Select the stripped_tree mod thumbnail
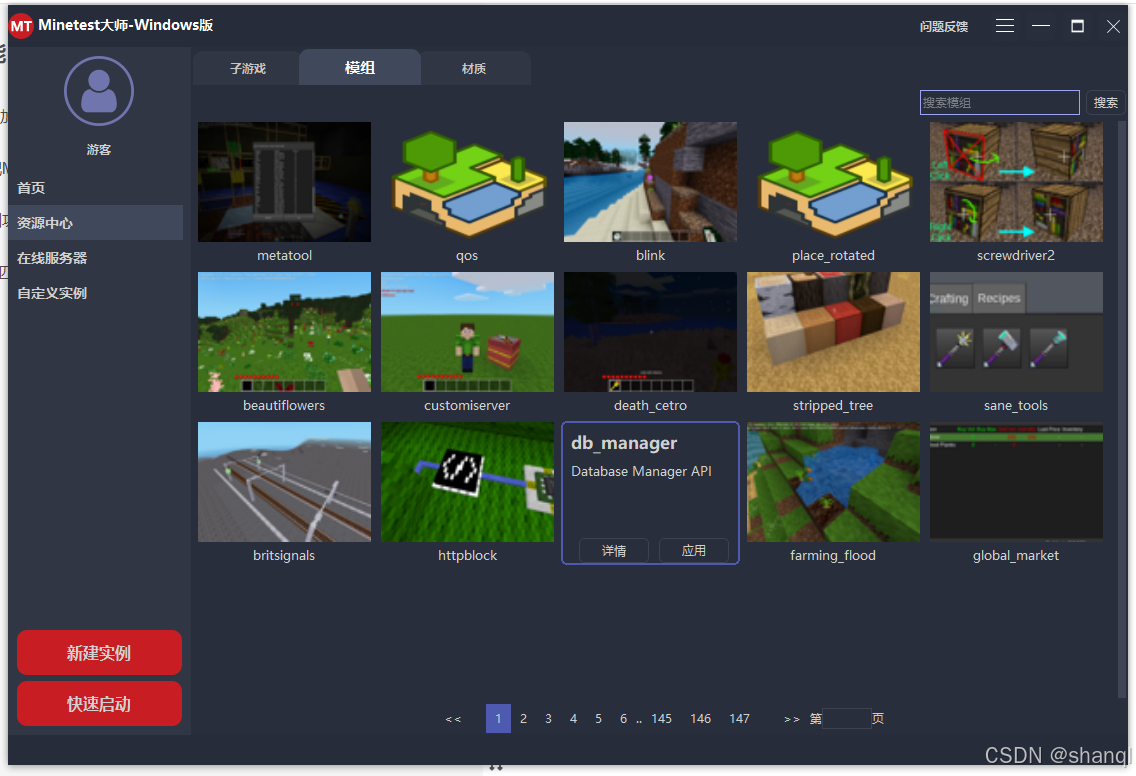 click(833, 332)
